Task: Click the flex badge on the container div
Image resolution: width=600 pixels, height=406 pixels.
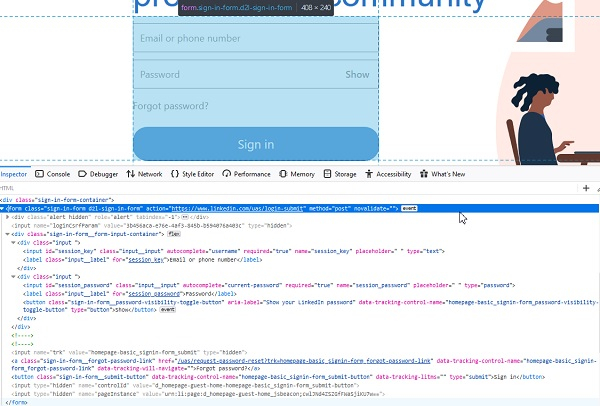Action: pos(174,234)
